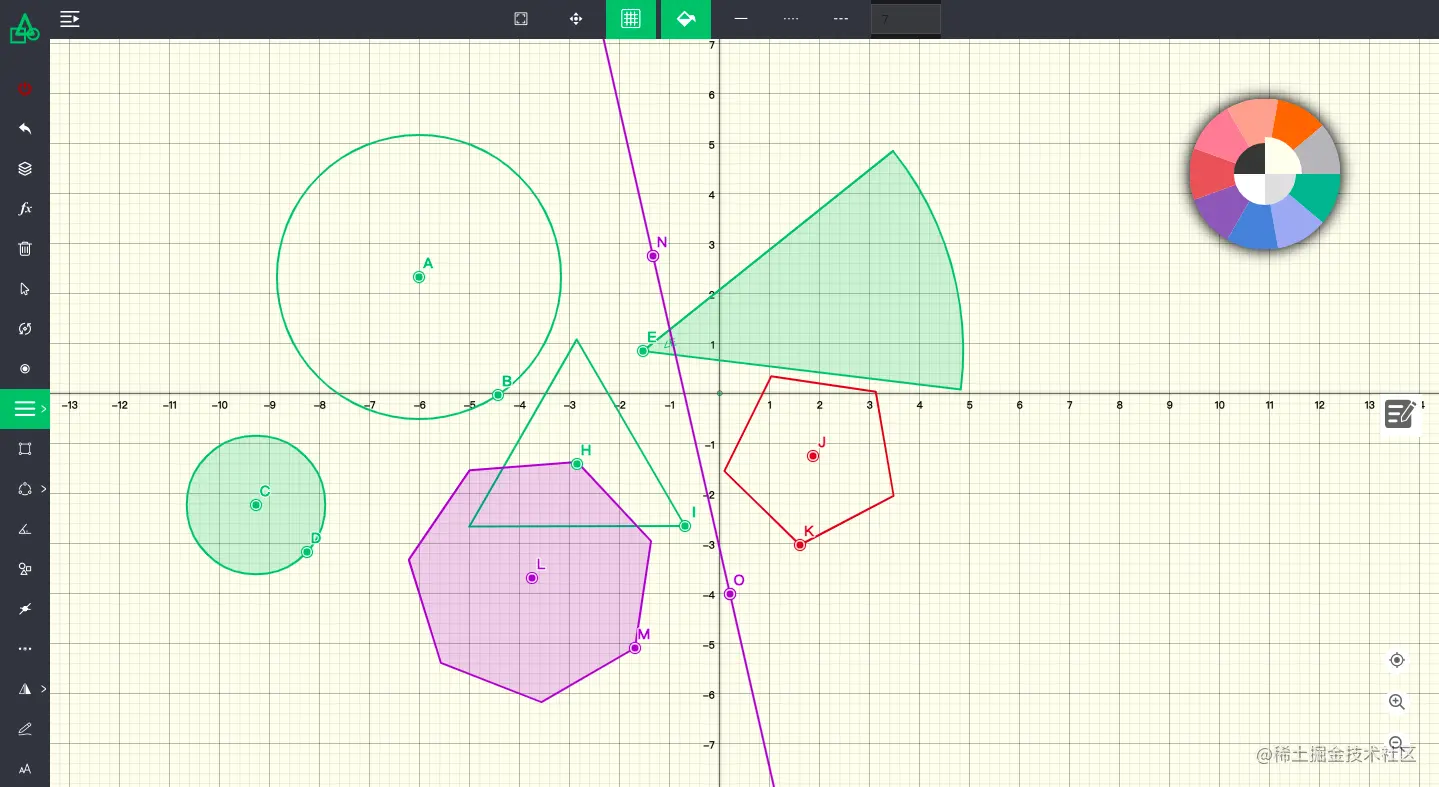The width and height of the screenshot is (1439, 787).
Task: Select the active green lines tool
Action: point(25,409)
